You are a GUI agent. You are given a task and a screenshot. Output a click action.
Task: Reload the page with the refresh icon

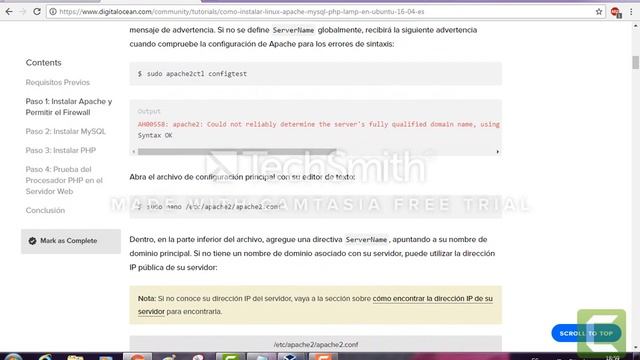click(x=37, y=12)
